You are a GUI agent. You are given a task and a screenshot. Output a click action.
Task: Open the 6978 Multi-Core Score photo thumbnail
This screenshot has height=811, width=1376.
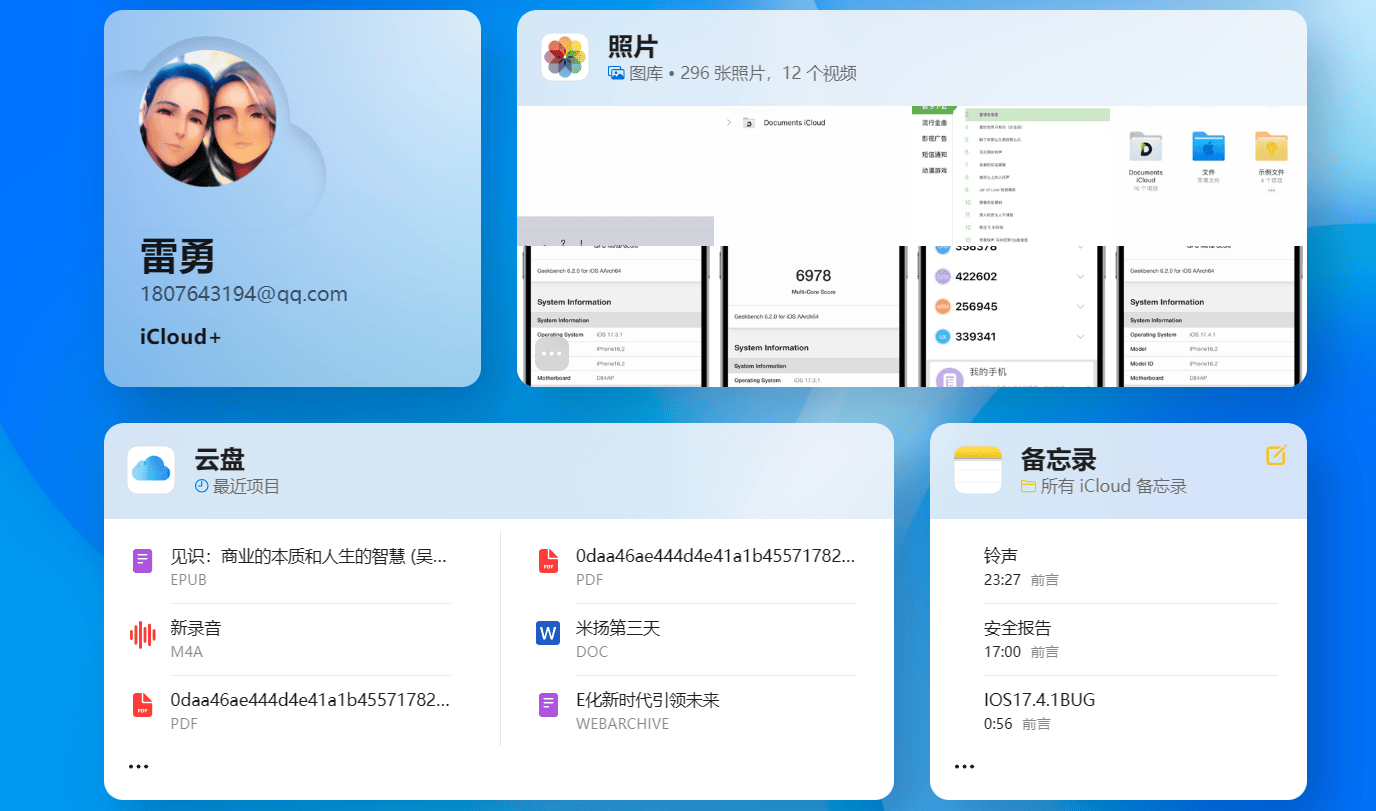point(813,316)
